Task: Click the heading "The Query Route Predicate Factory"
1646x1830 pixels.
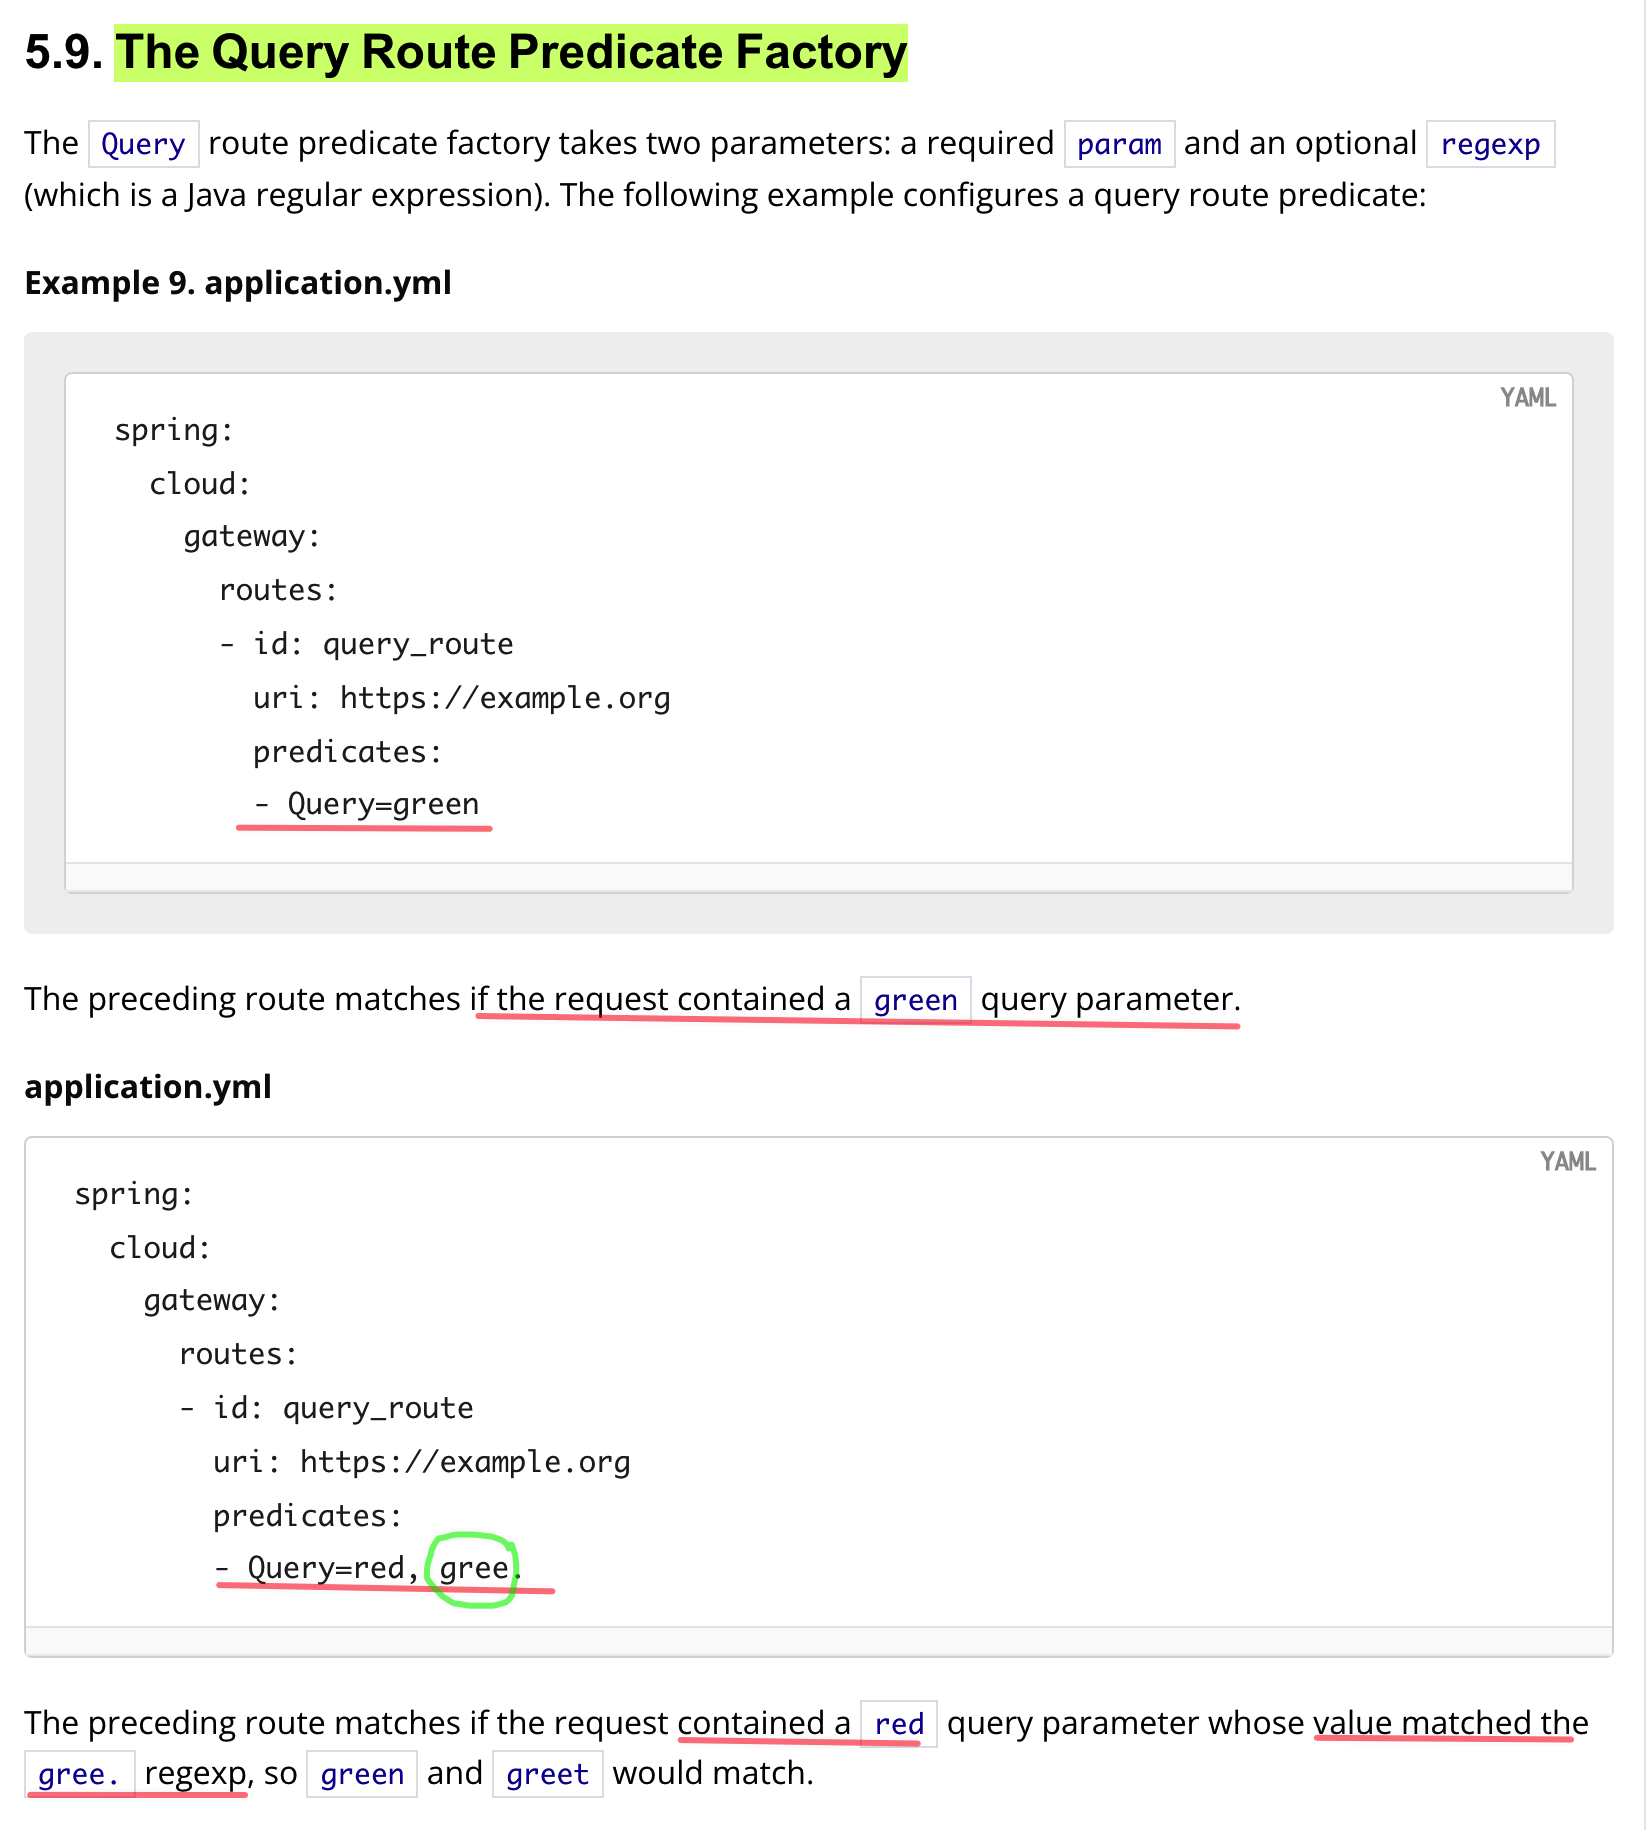Action: coord(511,53)
